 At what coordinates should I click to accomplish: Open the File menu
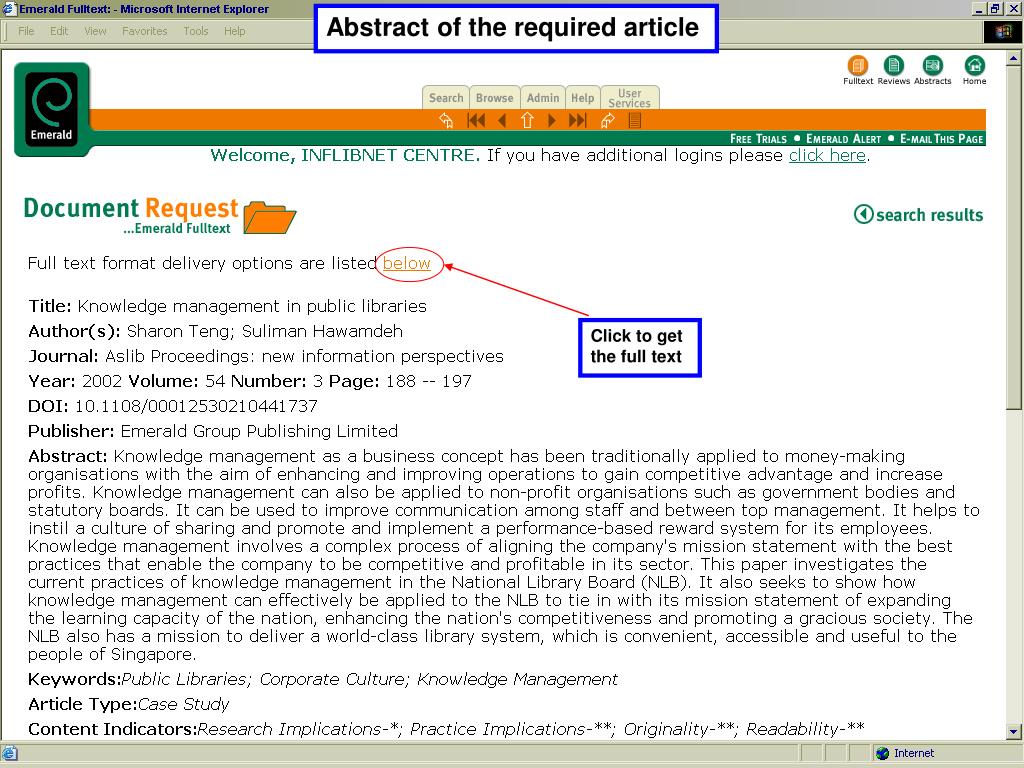pyautogui.click(x=26, y=31)
